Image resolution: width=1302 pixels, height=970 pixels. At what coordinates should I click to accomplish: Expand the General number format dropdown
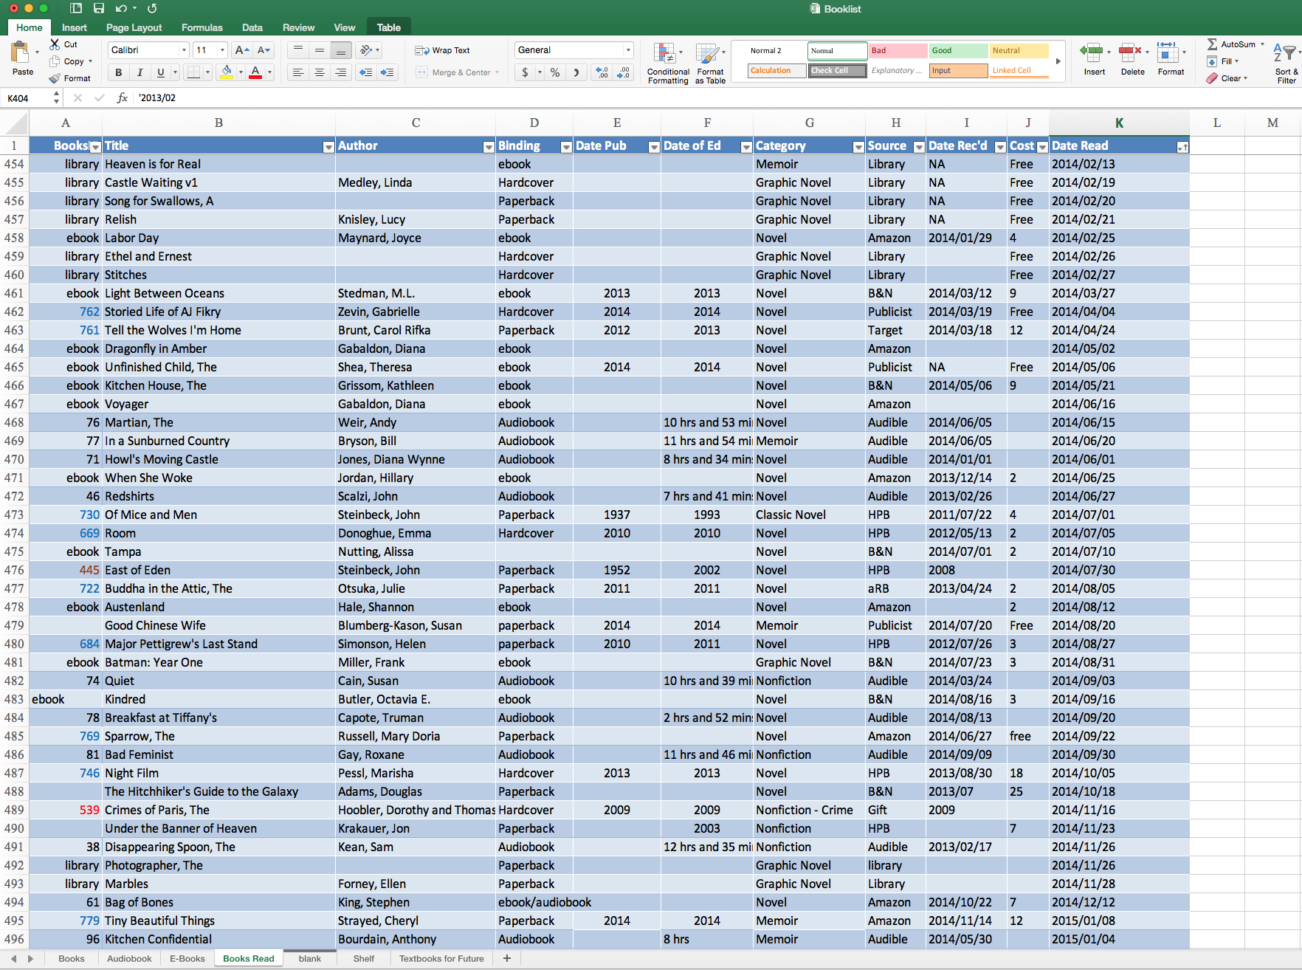click(628, 51)
